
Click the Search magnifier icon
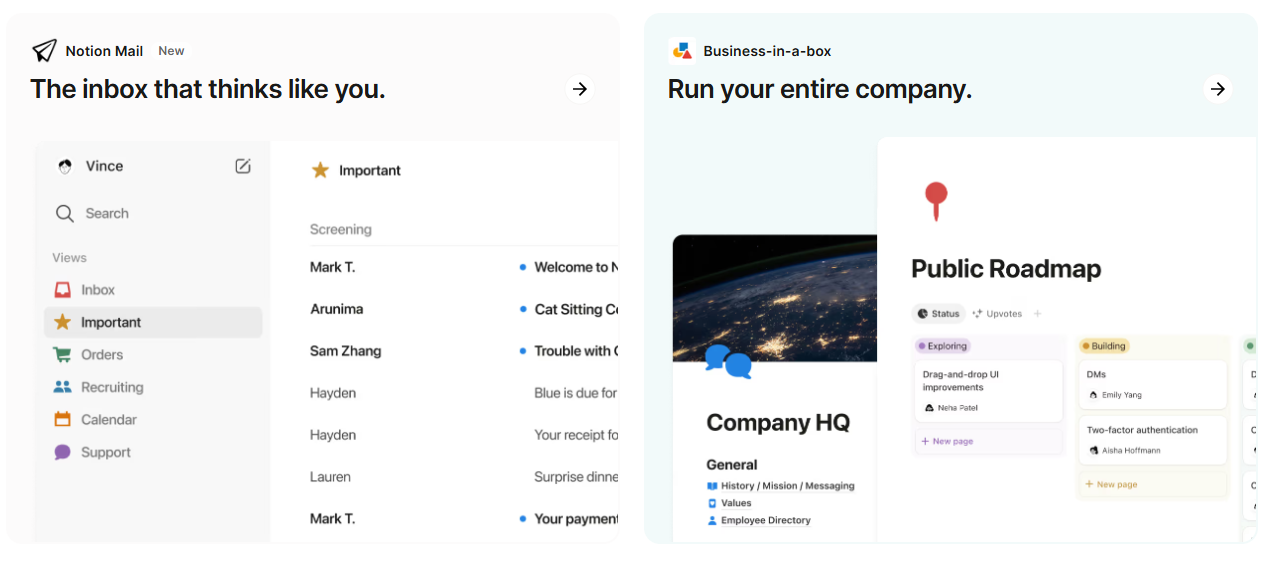pos(65,213)
